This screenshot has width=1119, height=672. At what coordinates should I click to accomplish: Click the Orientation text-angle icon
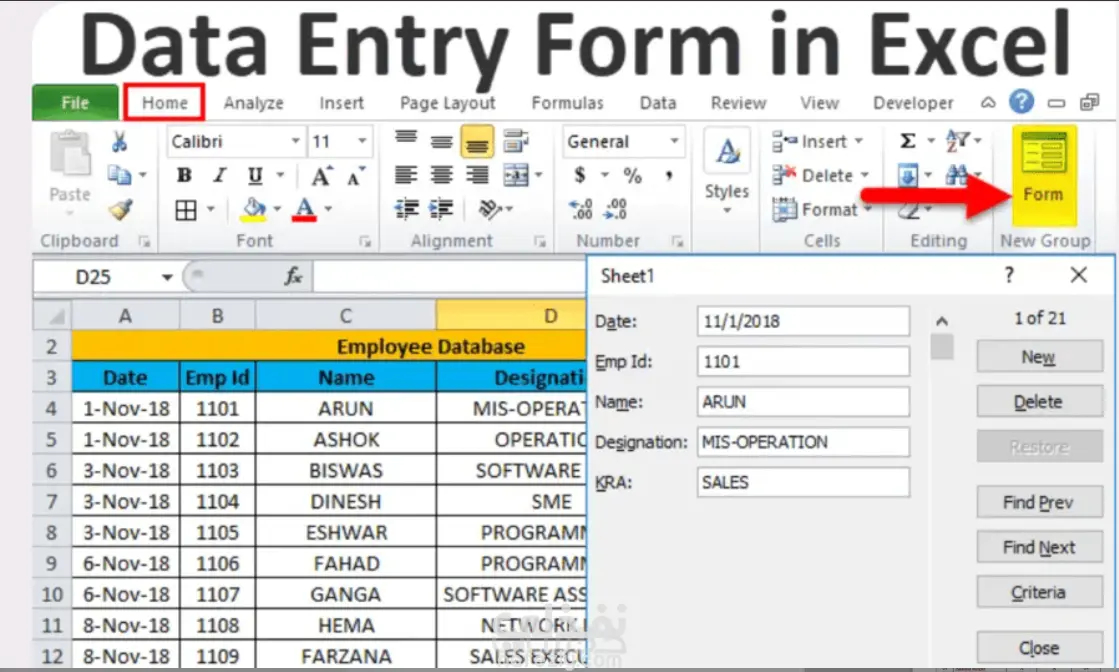click(x=490, y=209)
